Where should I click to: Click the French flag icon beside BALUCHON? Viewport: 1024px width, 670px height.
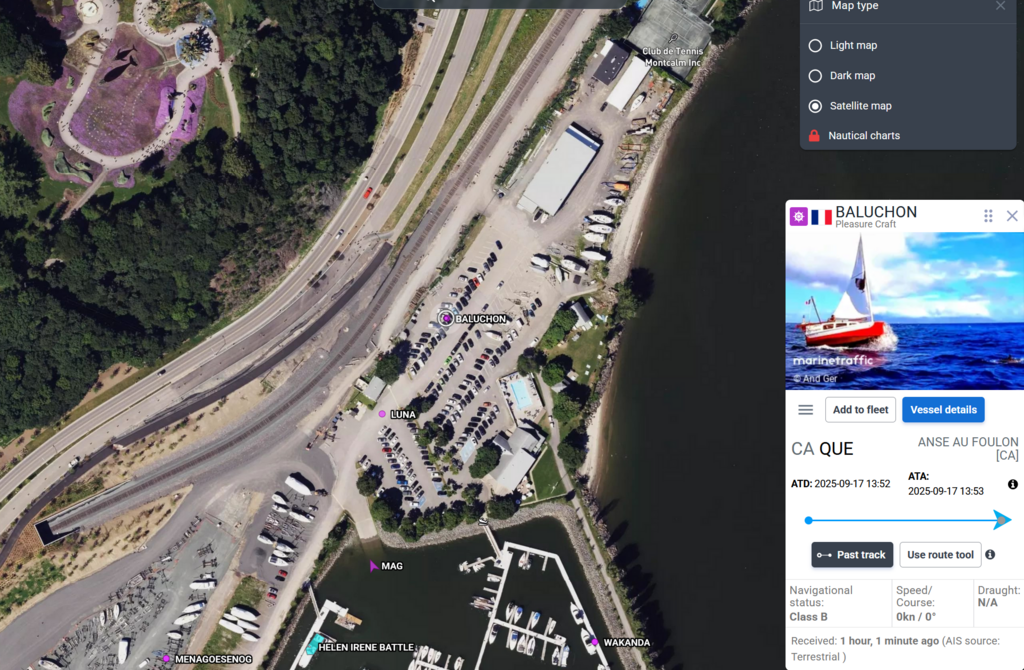click(x=822, y=217)
